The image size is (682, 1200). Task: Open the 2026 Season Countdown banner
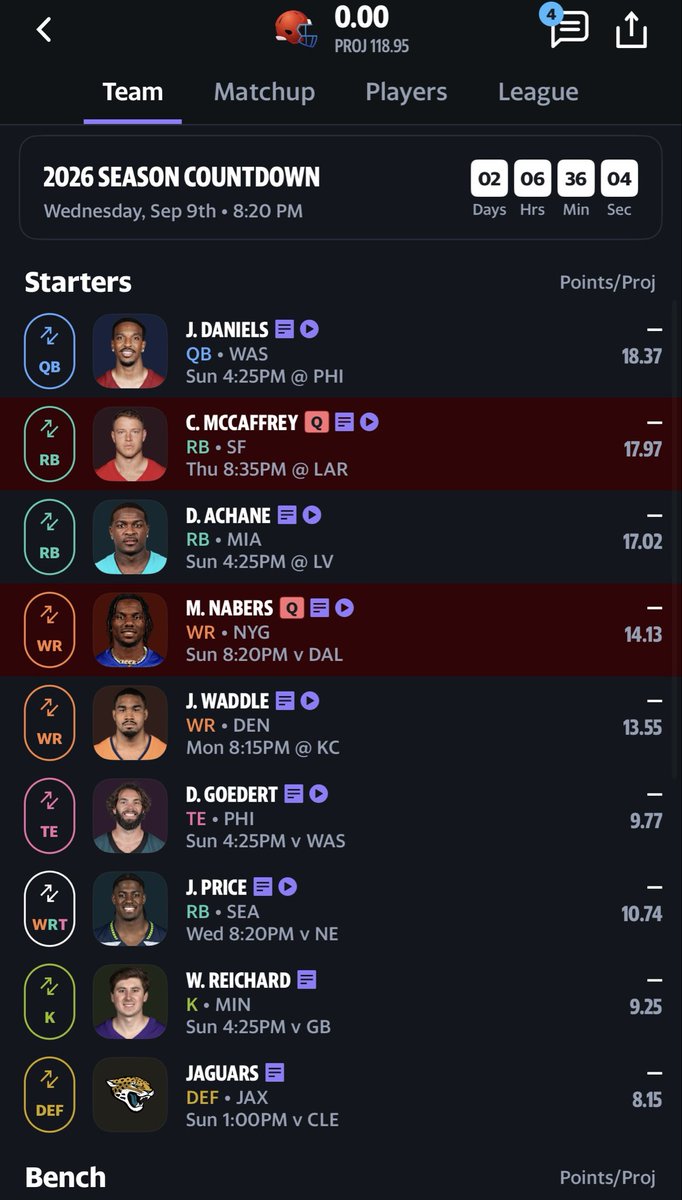pos(340,188)
